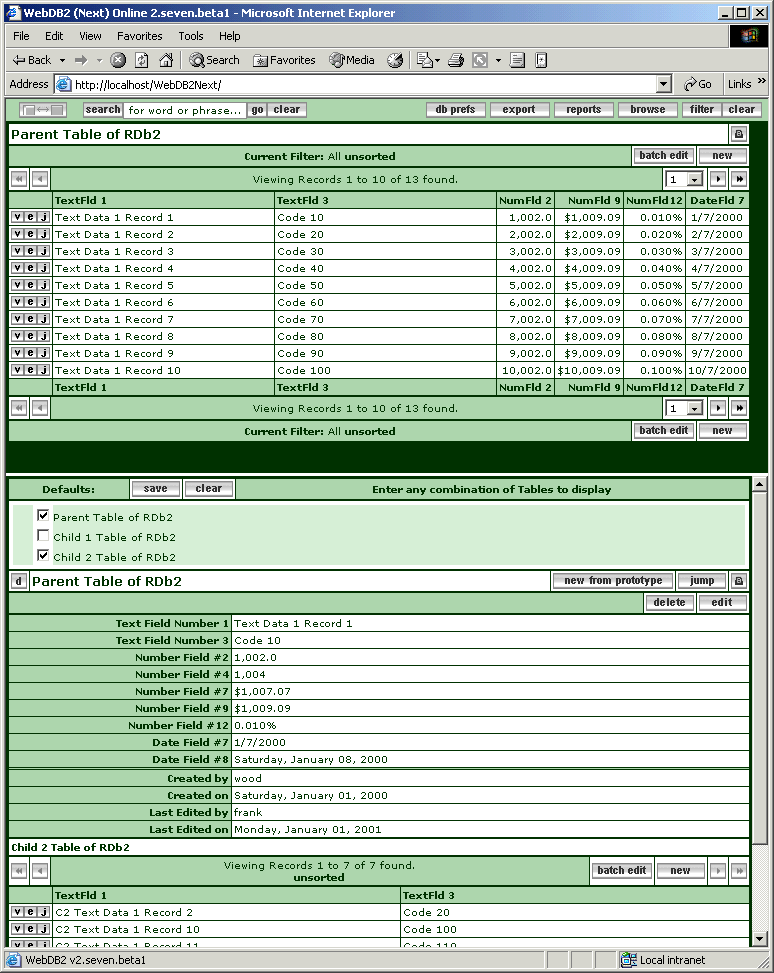Viewport: 774px width, 973px height.
Task: Click the Print icon in toolbar
Action: tap(456, 60)
